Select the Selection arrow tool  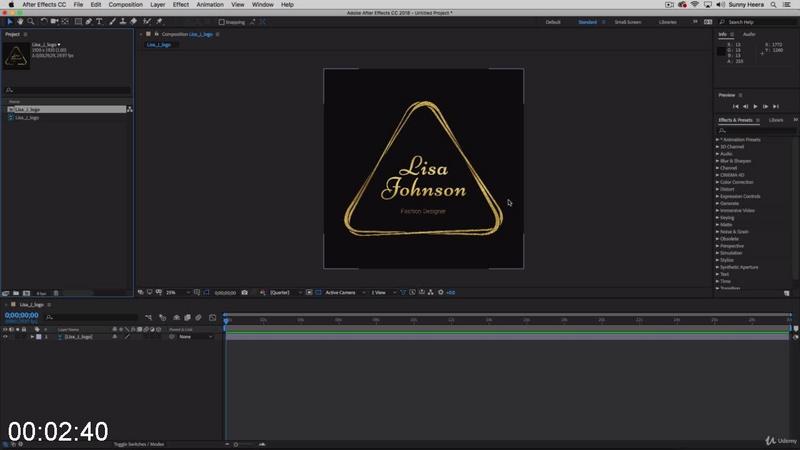tap(10, 21)
